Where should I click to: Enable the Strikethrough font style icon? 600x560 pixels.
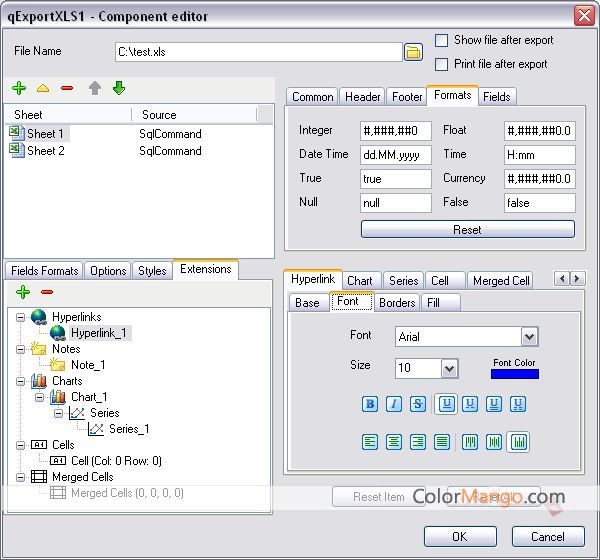click(x=418, y=405)
